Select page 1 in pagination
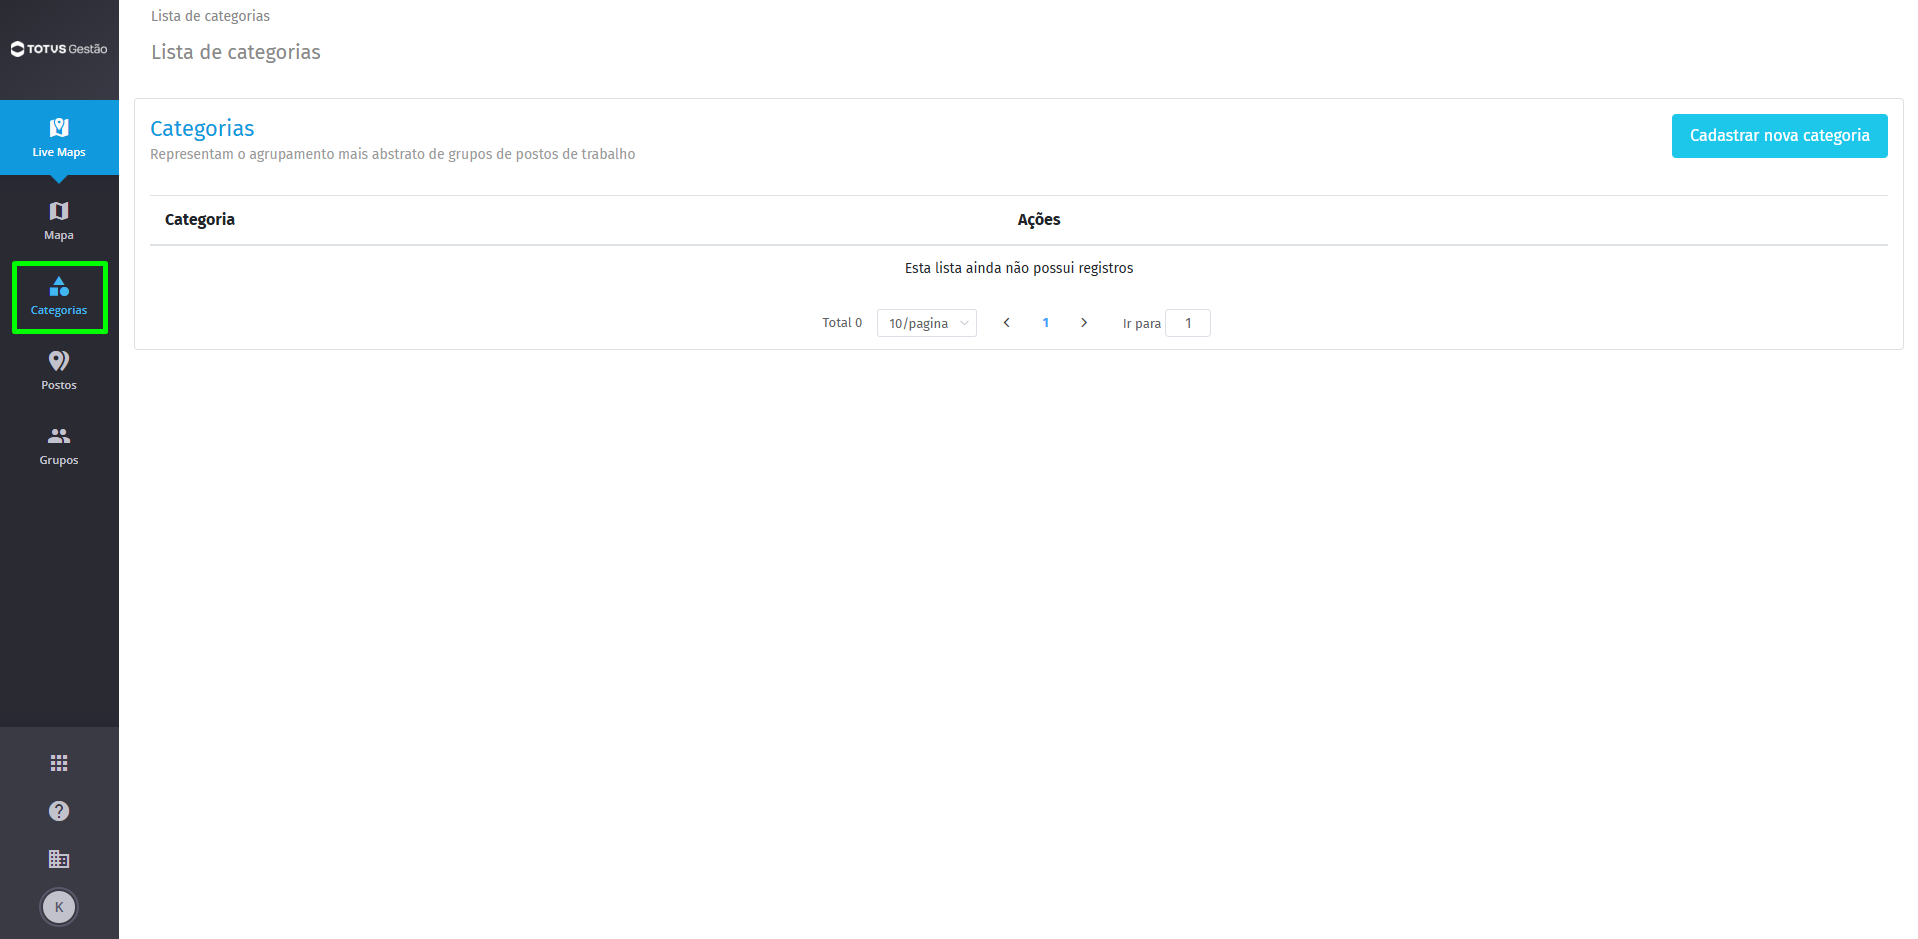The image size is (1918, 939). (x=1046, y=323)
